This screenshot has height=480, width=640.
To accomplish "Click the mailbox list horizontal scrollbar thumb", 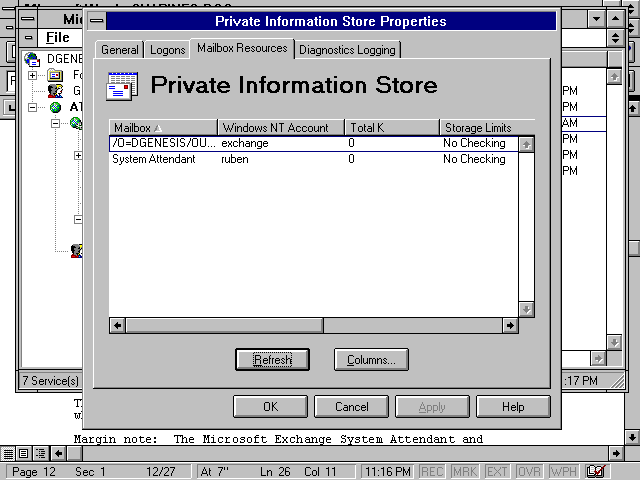I will coord(224,325).
